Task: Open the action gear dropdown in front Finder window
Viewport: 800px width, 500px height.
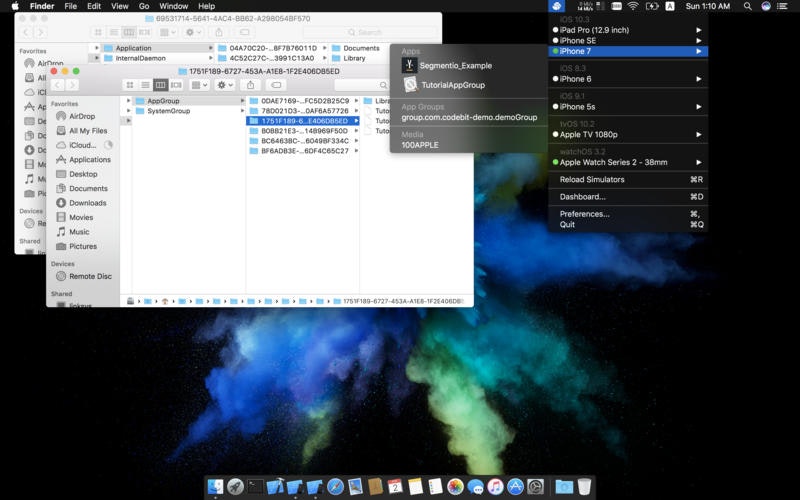Action: point(225,85)
